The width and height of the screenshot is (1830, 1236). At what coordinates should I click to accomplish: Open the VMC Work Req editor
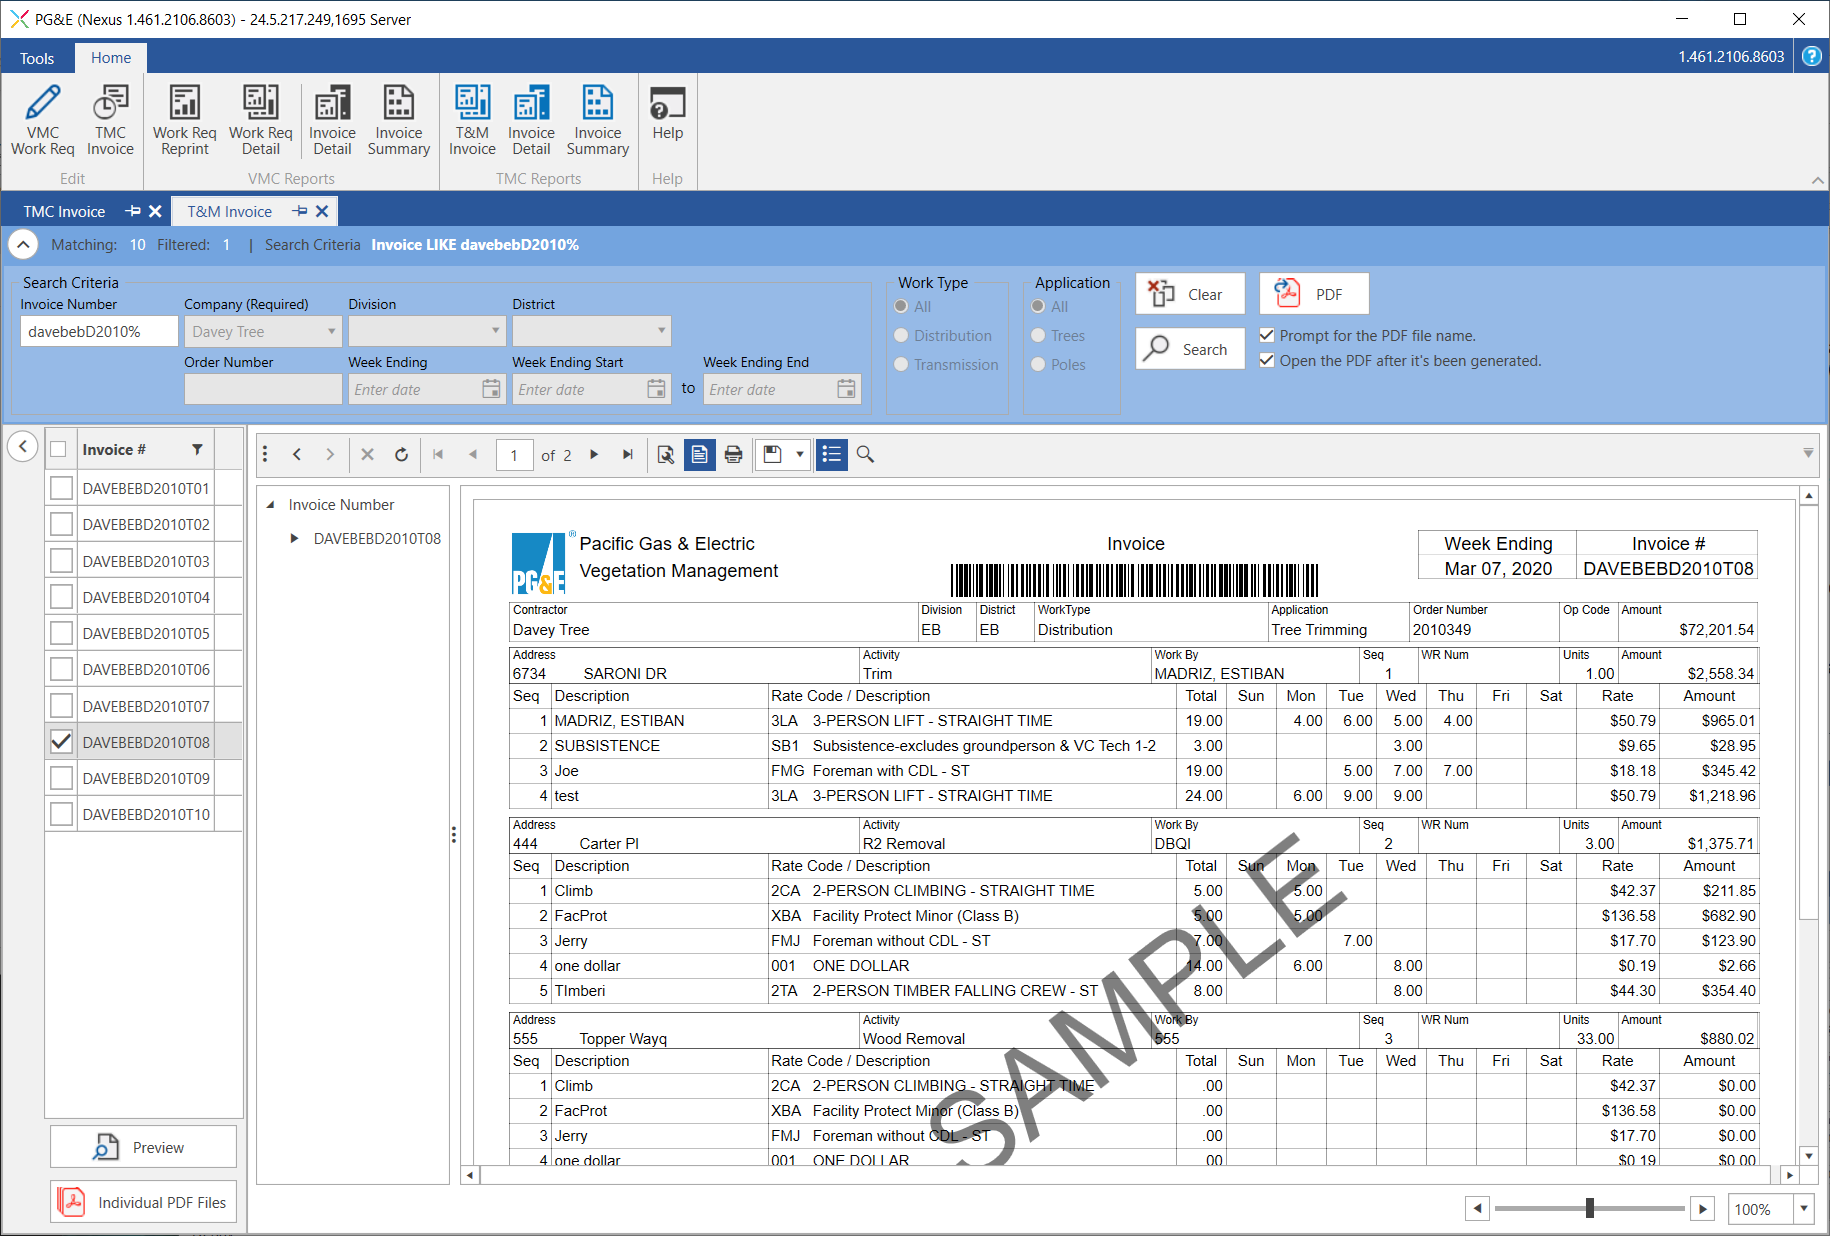(x=42, y=119)
